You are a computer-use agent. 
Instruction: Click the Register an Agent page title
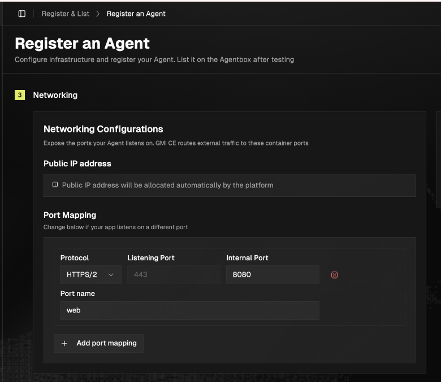click(x=82, y=44)
